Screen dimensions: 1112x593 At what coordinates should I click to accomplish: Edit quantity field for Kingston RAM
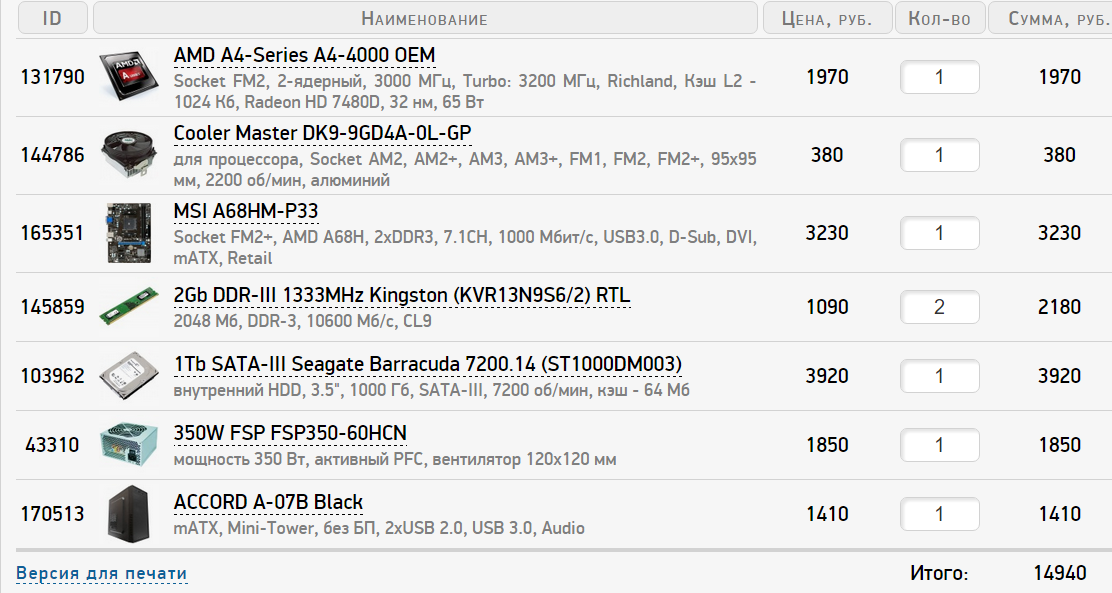tap(939, 307)
